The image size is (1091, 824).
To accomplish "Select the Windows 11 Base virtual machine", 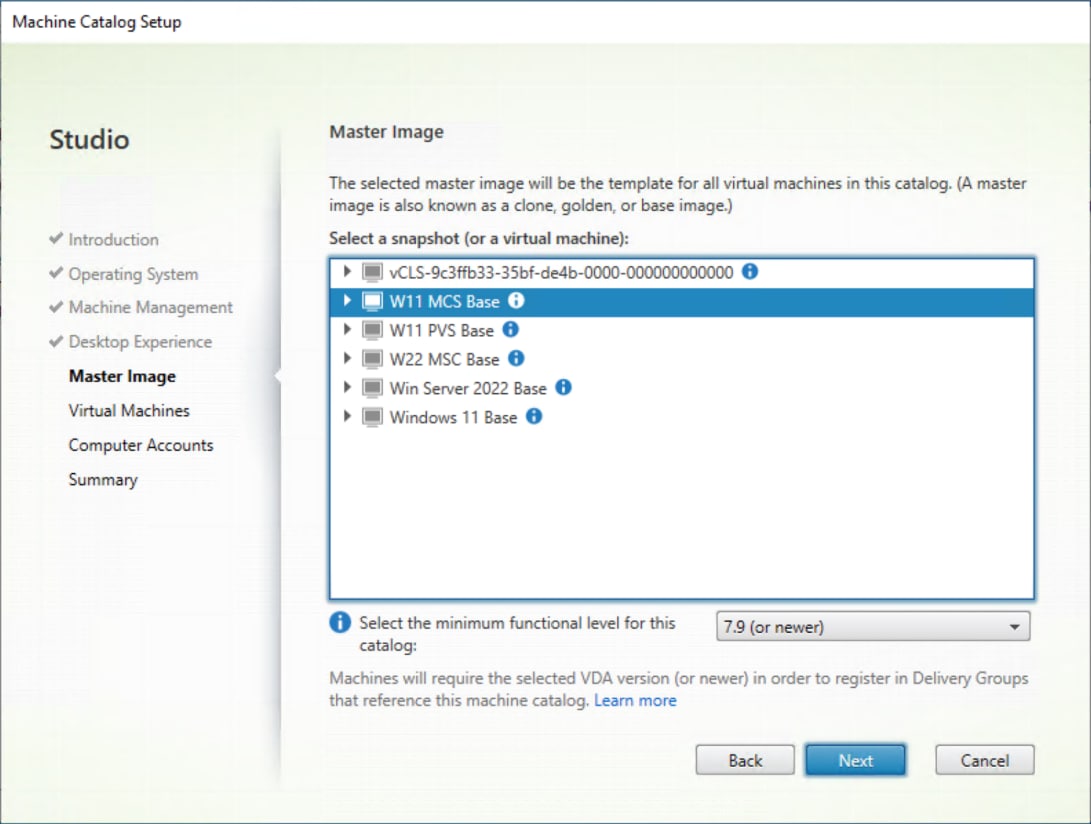I will tap(682, 418).
